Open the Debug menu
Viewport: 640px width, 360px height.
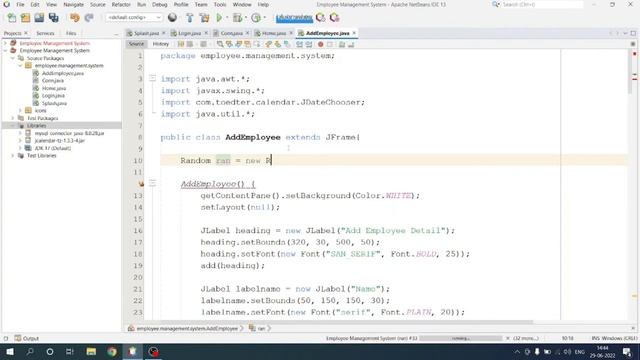coord(160,4)
